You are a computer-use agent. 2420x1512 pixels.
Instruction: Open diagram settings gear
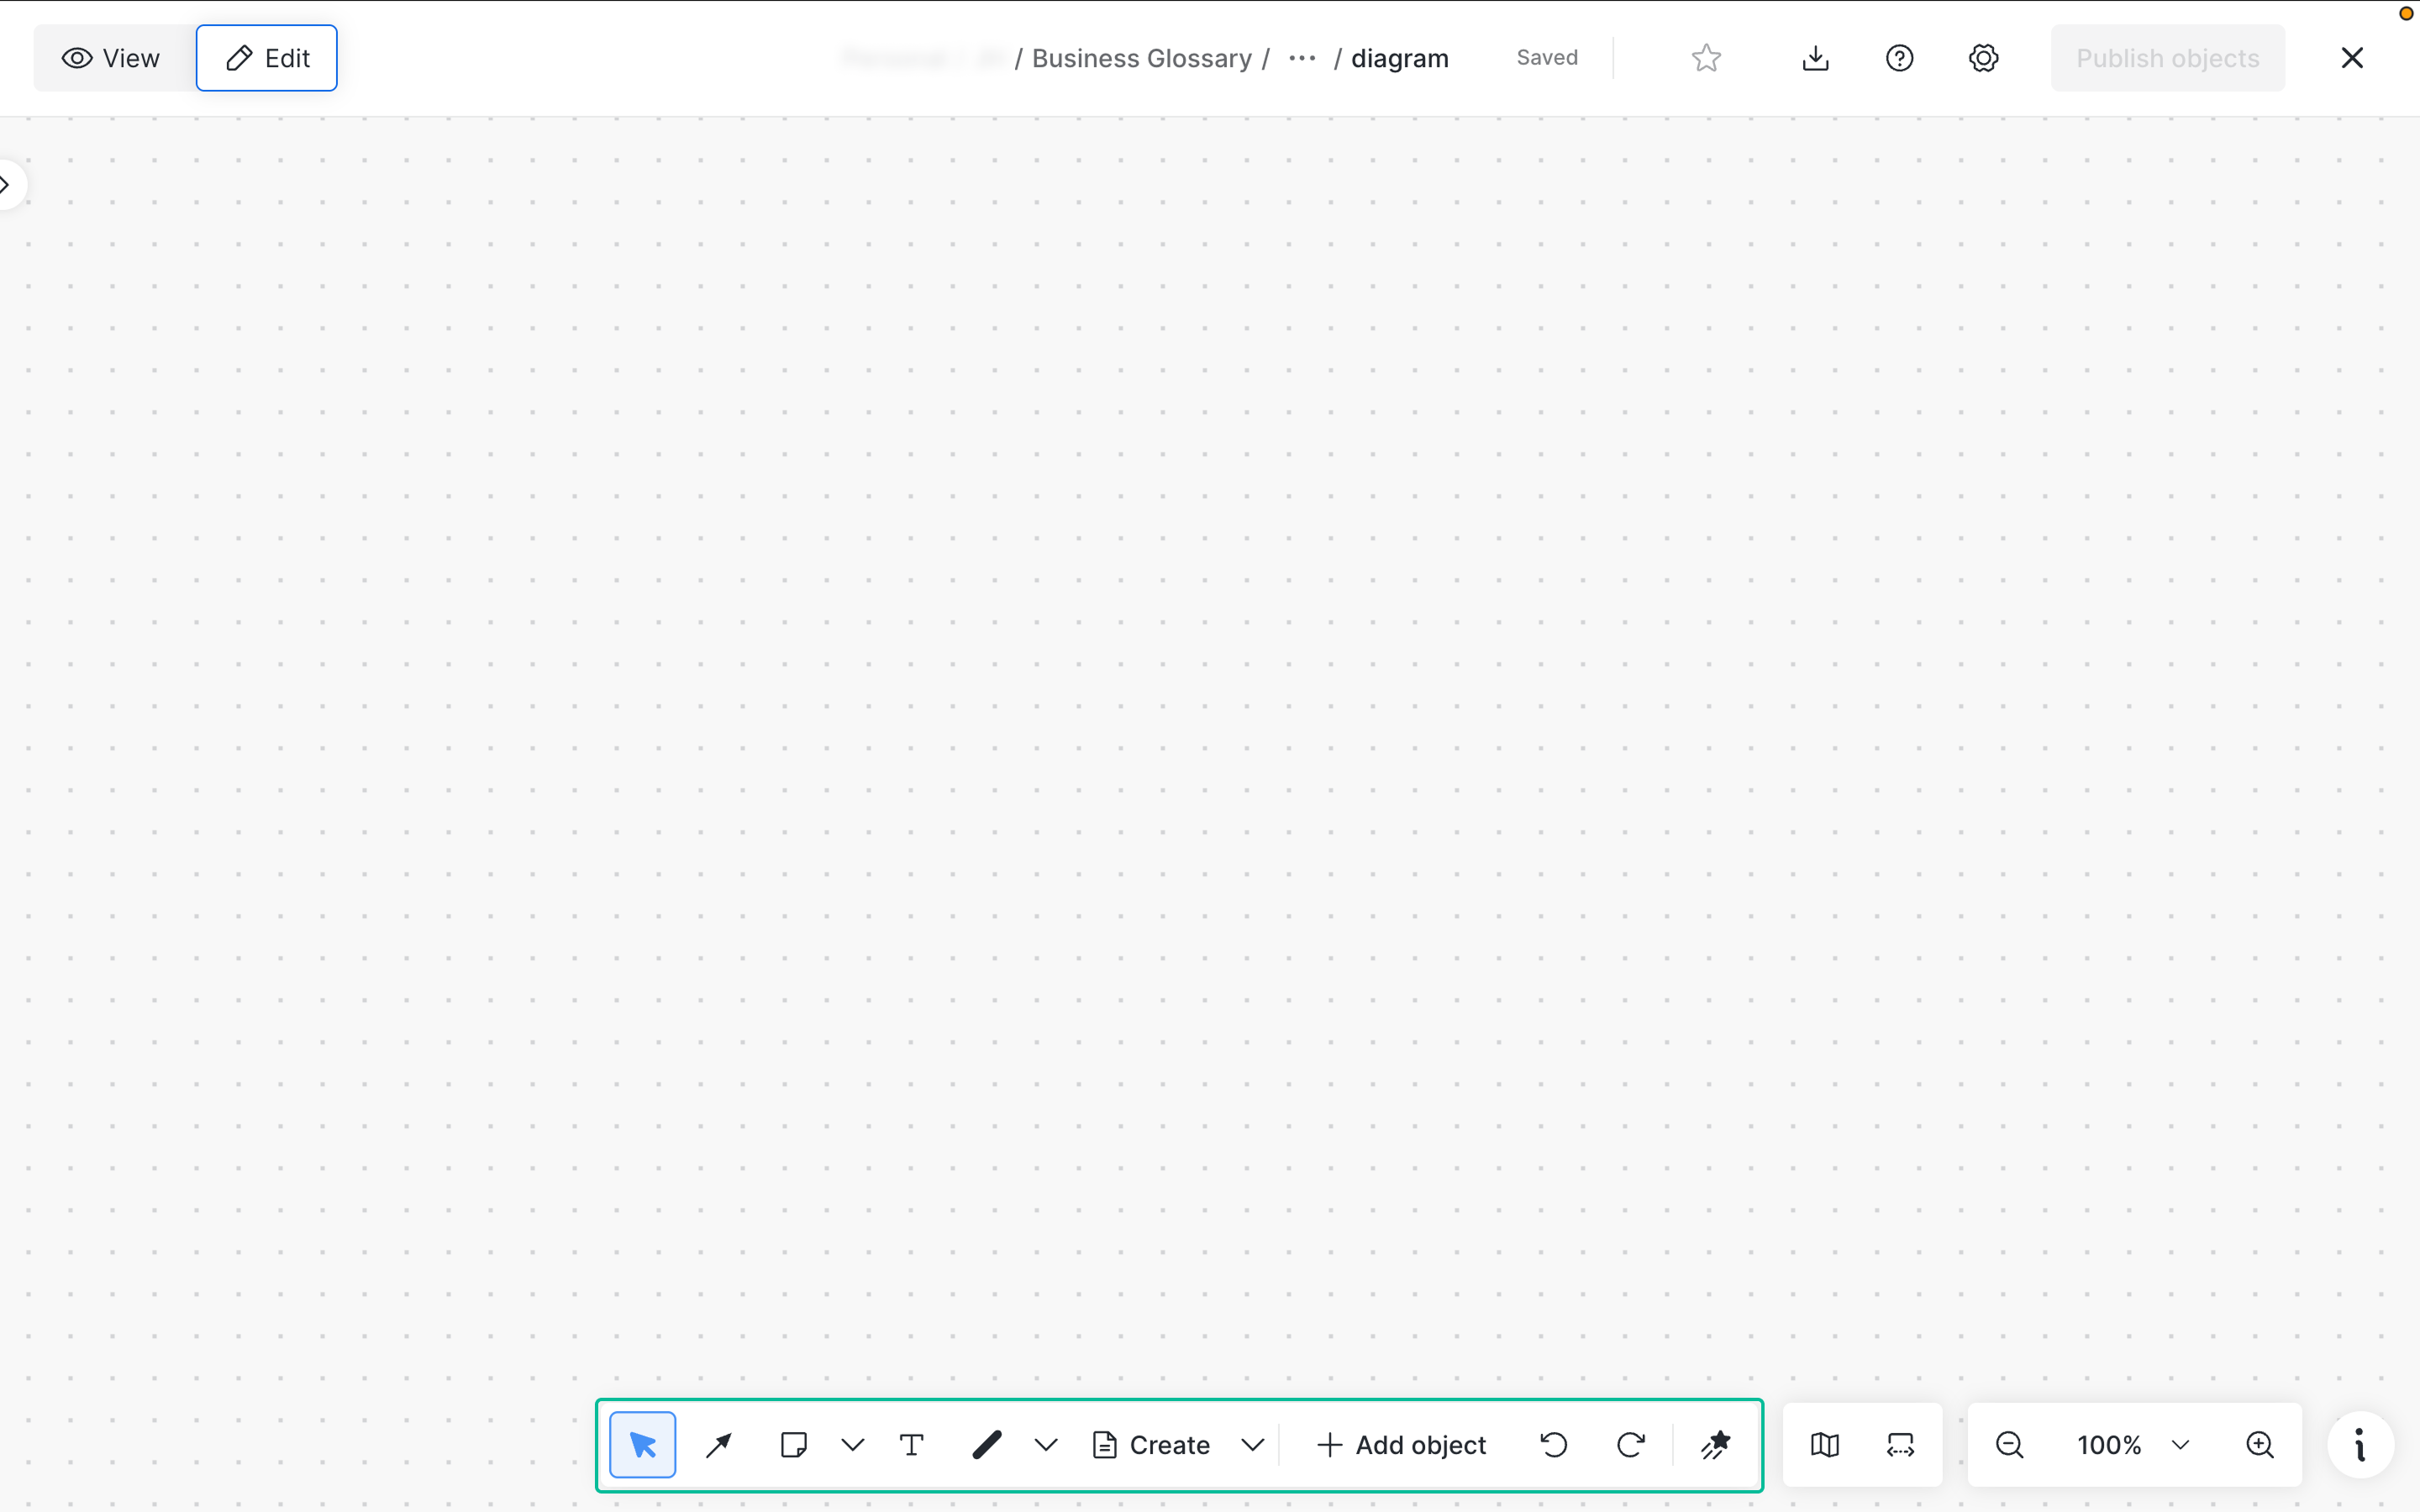[1983, 58]
